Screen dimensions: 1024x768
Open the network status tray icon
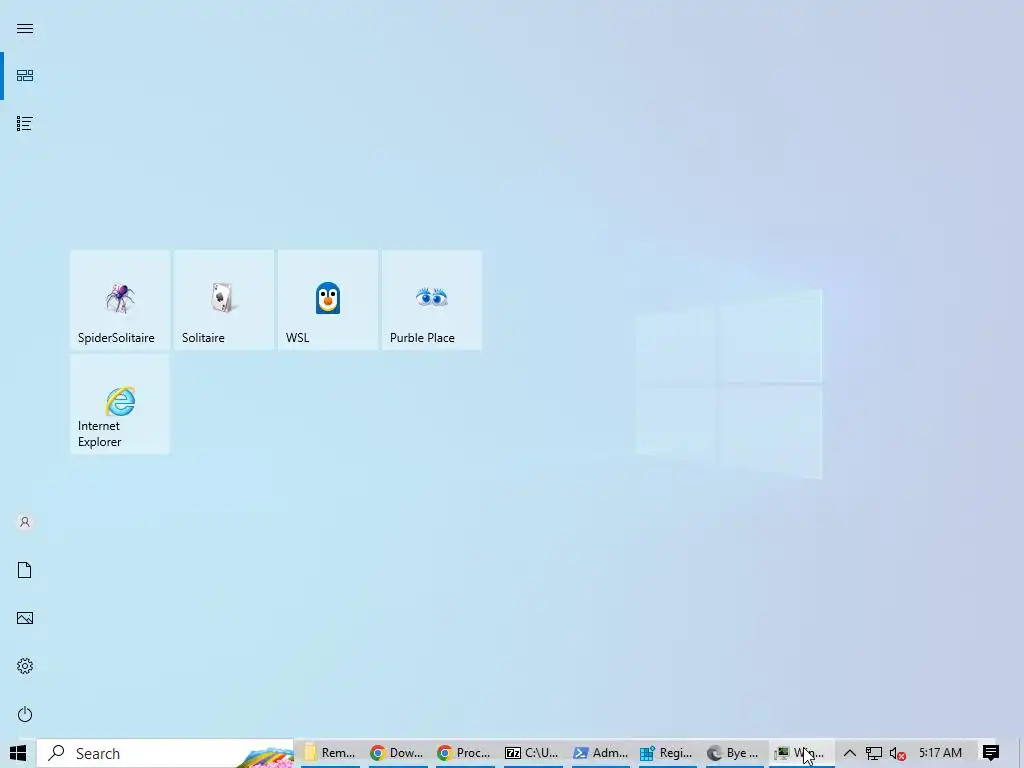874,753
